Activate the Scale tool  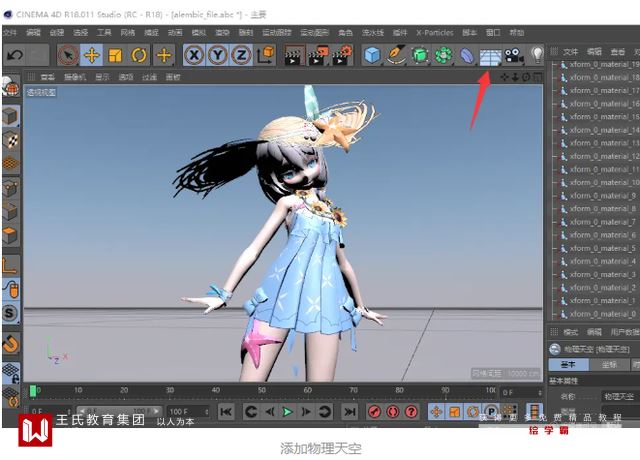tap(115, 55)
